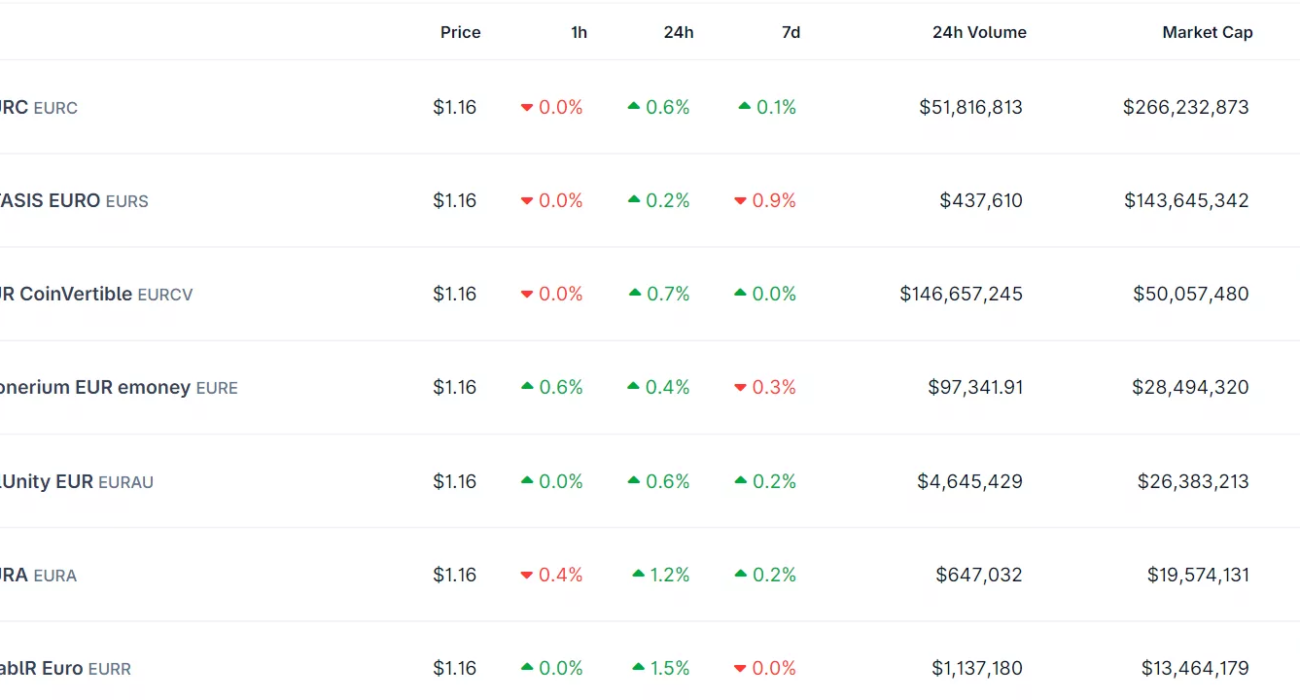This screenshot has width=1300, height=700.
Task: Sort by 7d change column header
Action: click(790, 33)
